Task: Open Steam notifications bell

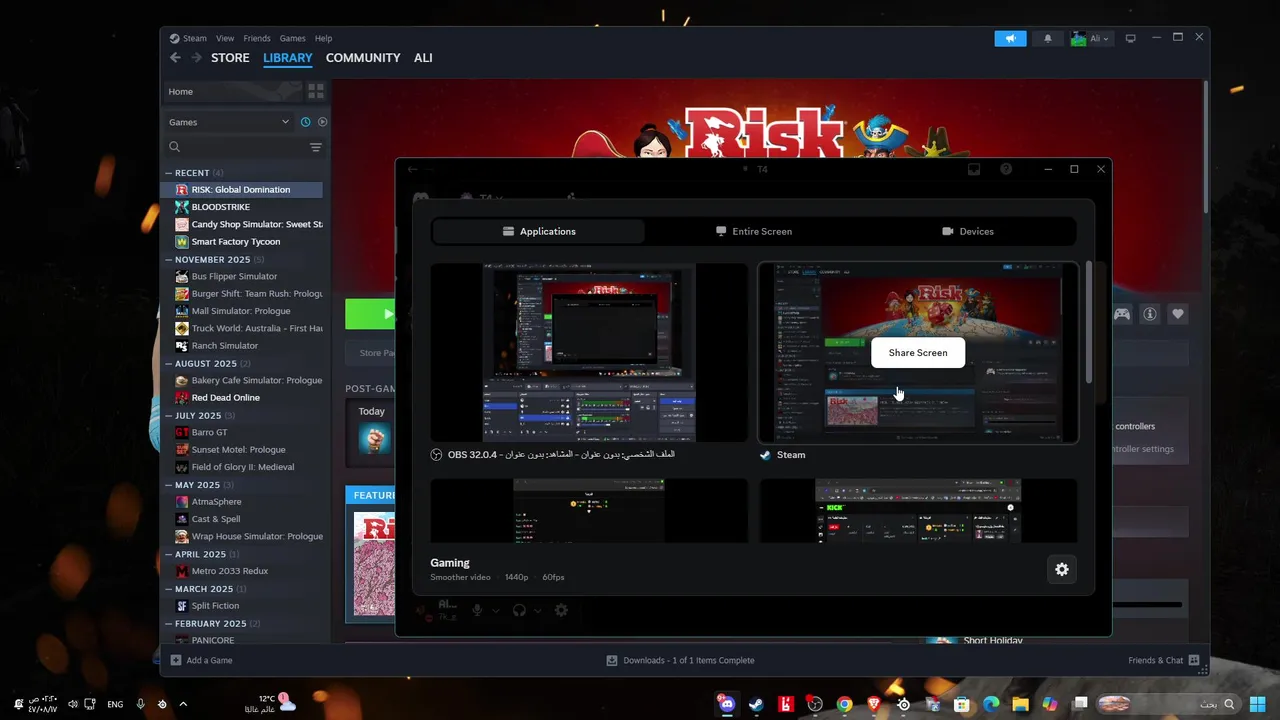Action: pyautogui.click(x=1048, y=38)
